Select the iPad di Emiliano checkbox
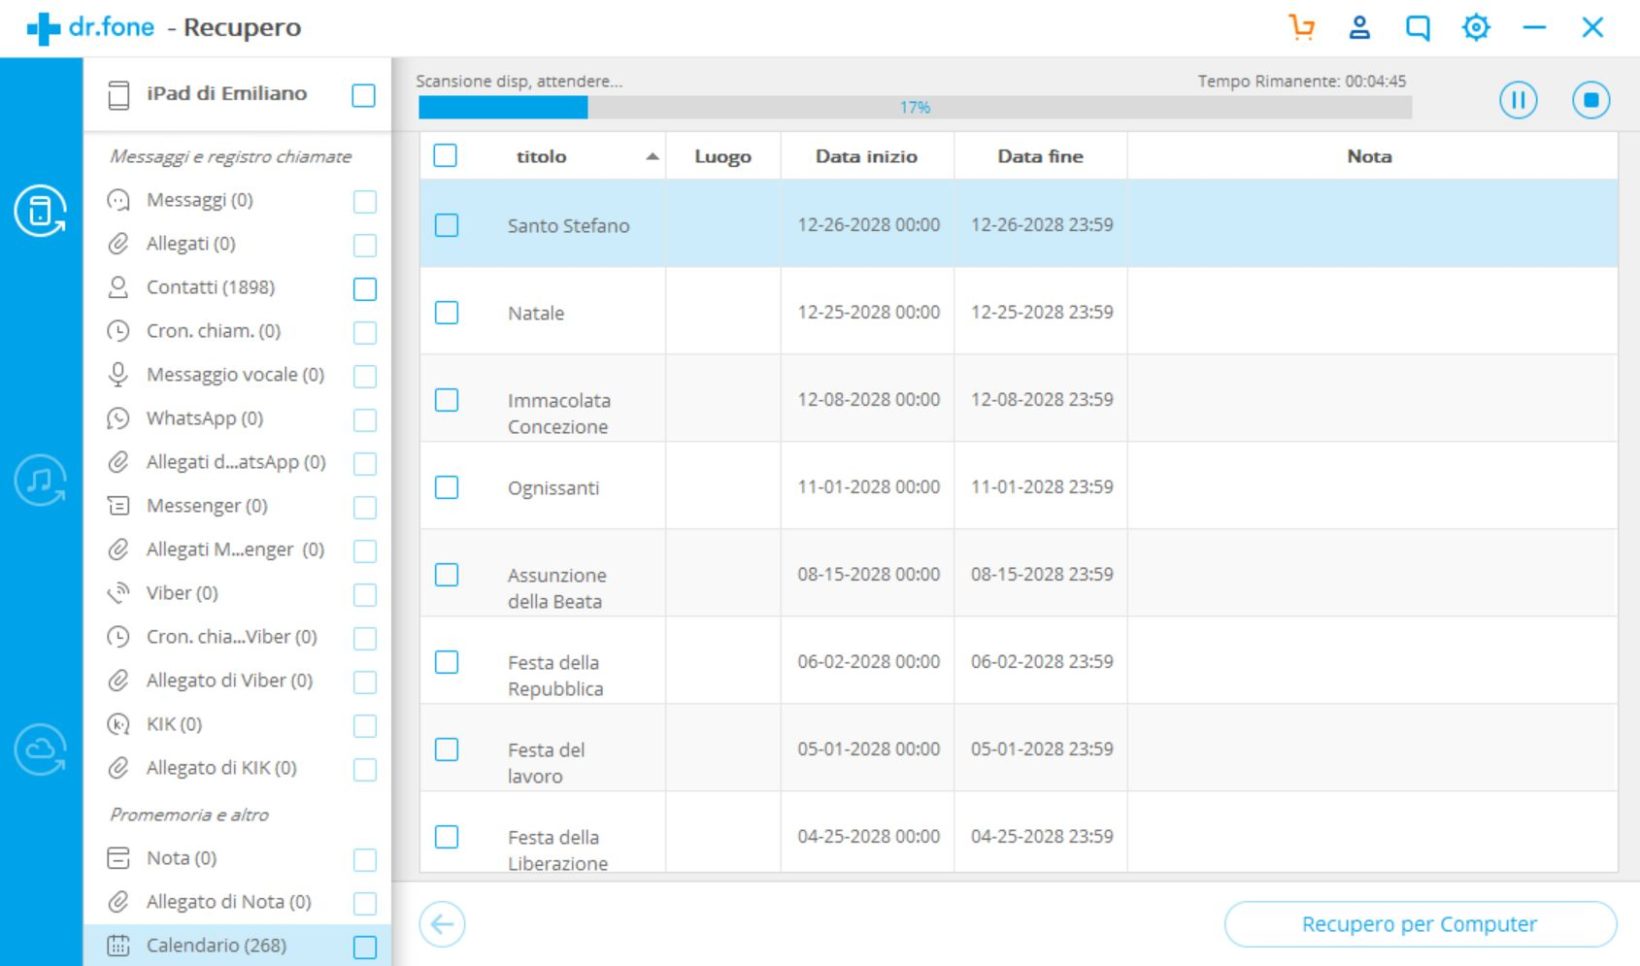Screen dimensions: 1640x966 tap(364, 95)
